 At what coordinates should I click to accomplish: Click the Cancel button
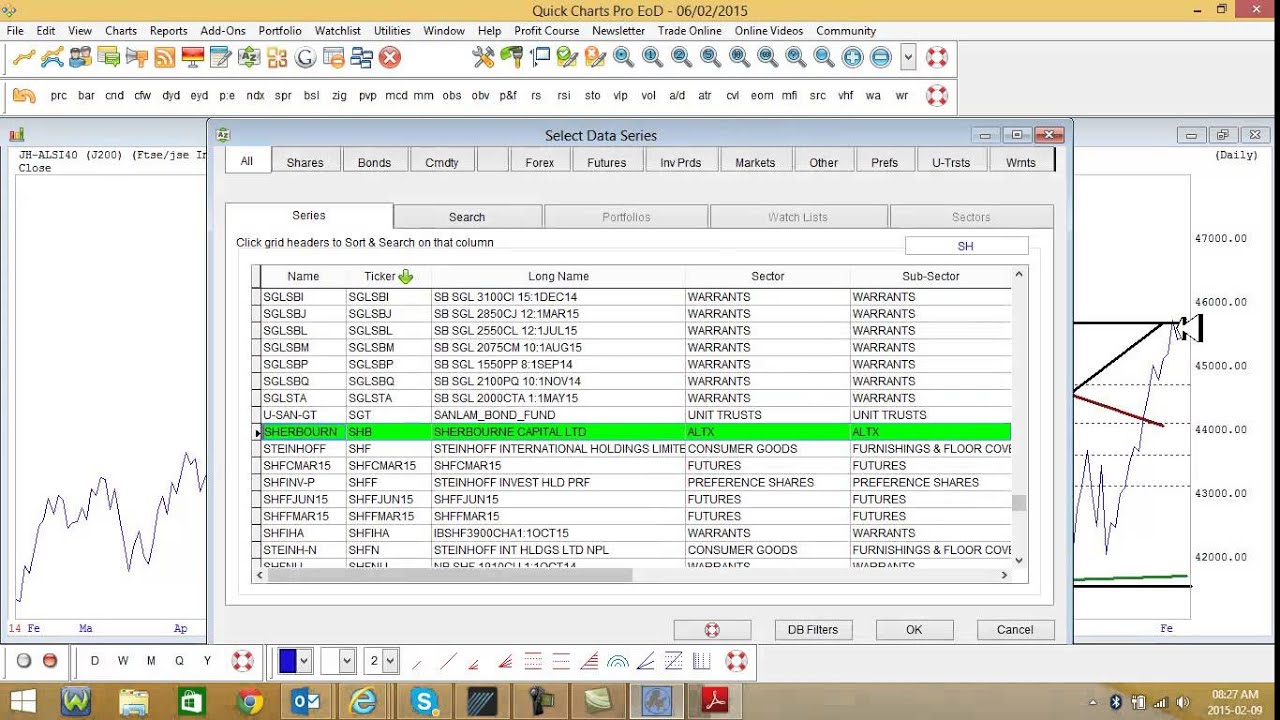point(1015,630)
